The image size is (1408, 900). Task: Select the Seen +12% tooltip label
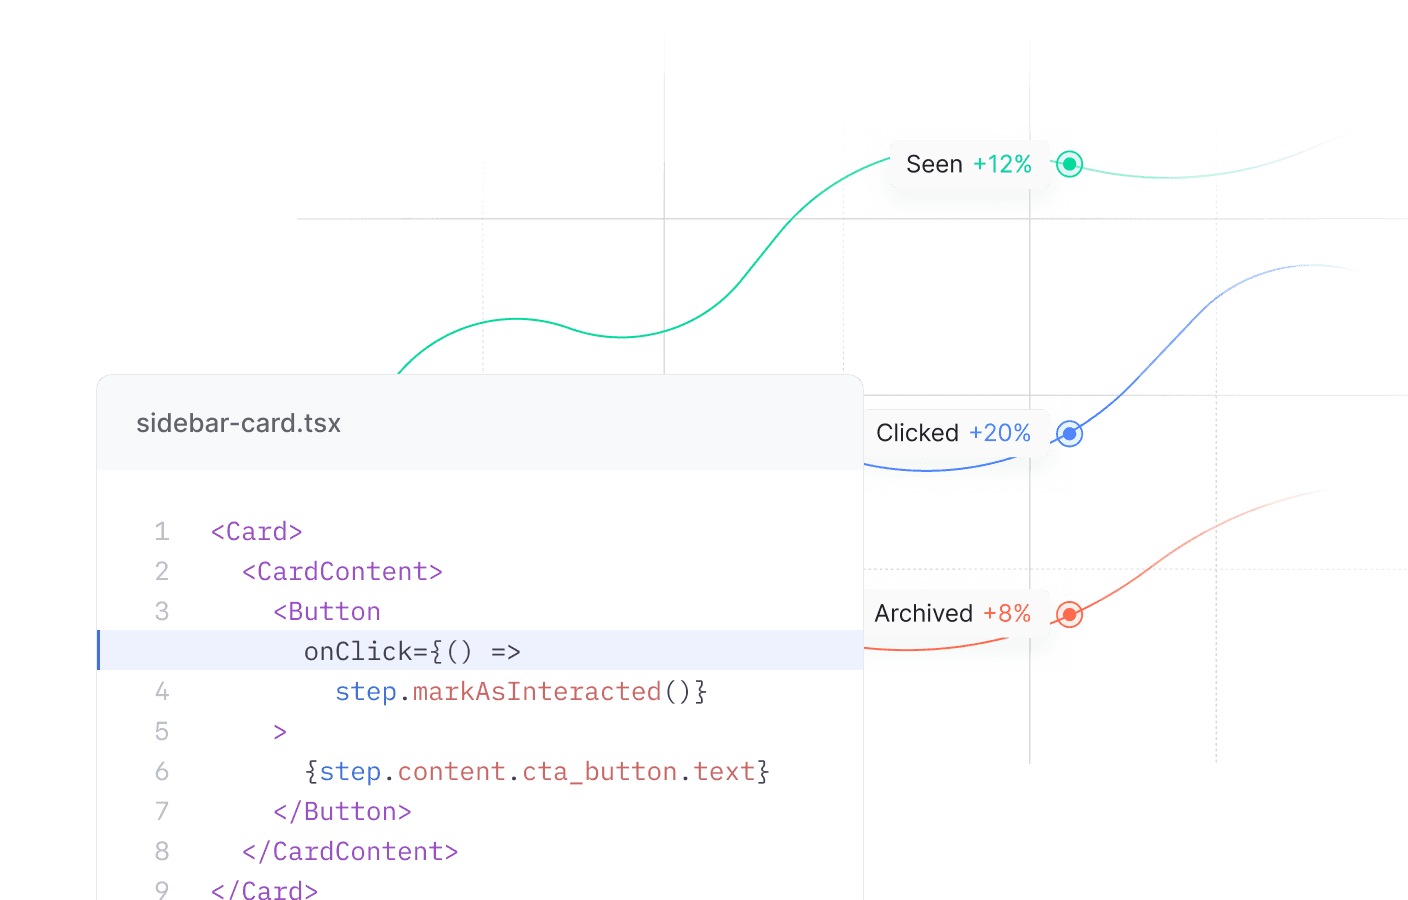968,165
